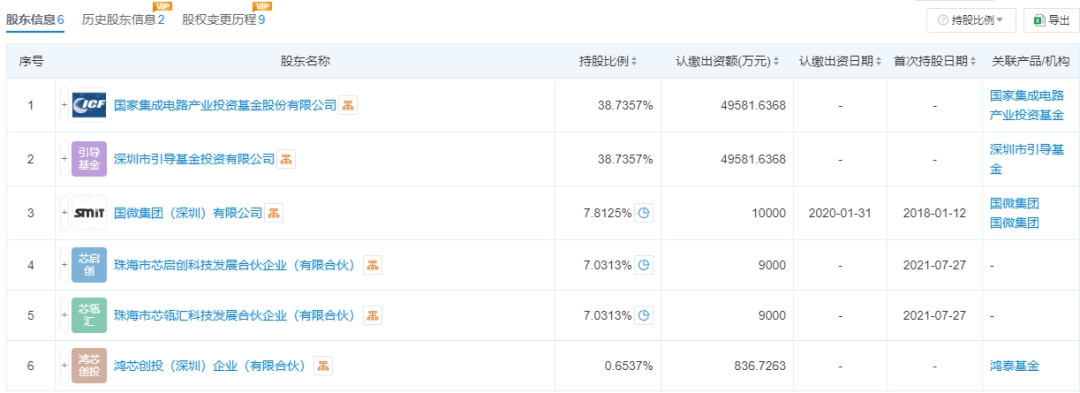Open 深圳市引导基金投资有限公司 shareholder link

[x=194, y=159]
